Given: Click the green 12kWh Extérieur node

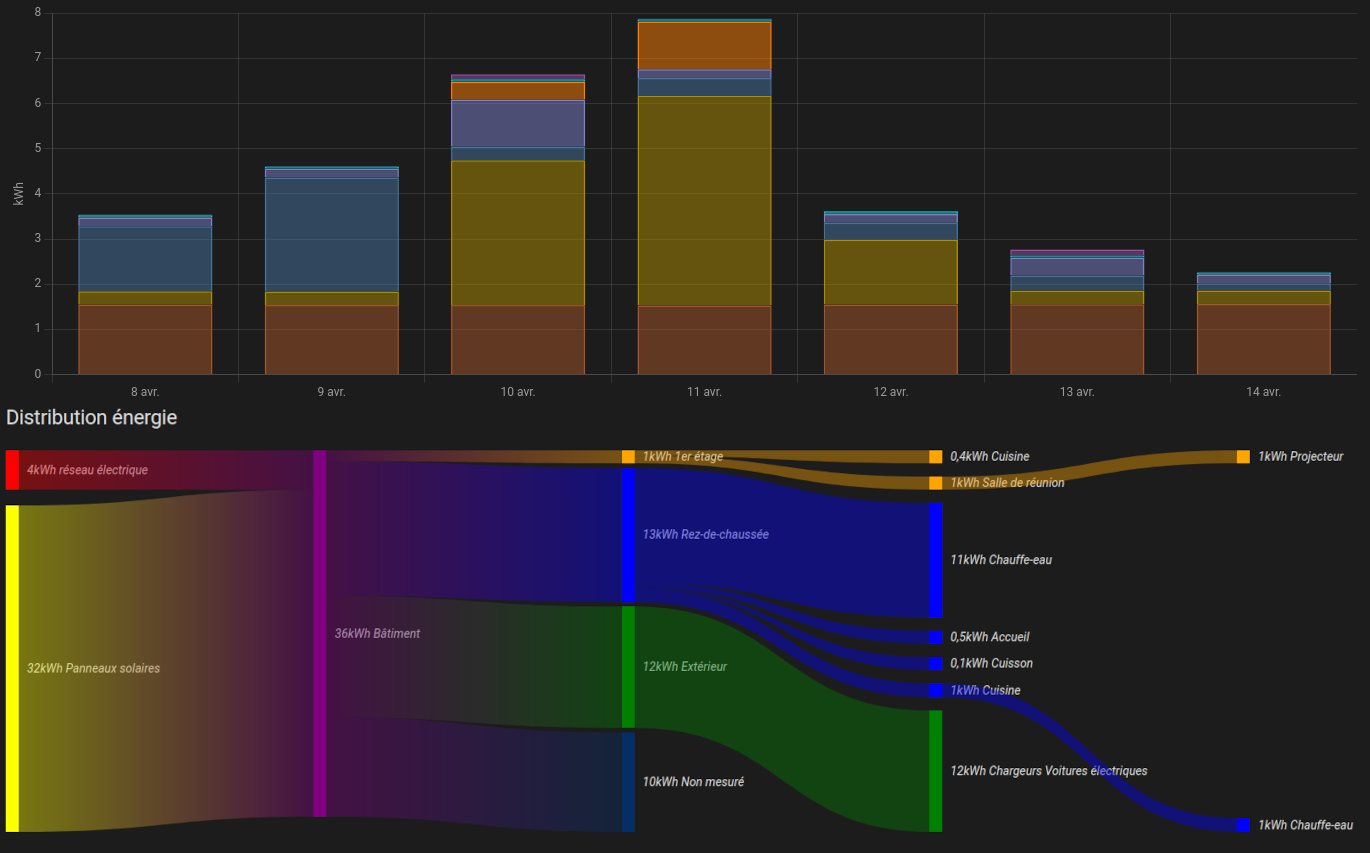Looking at the screenshot, I should [x=628, y=666].
